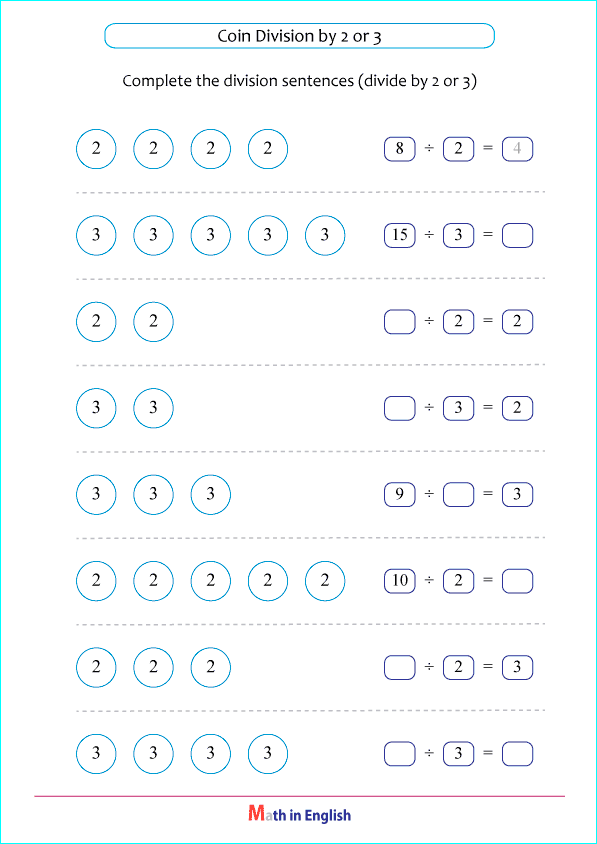This screenshot has height=844, width=597.
Task: Click the second 2 coin in the third row
Action: tap(153, 322)
